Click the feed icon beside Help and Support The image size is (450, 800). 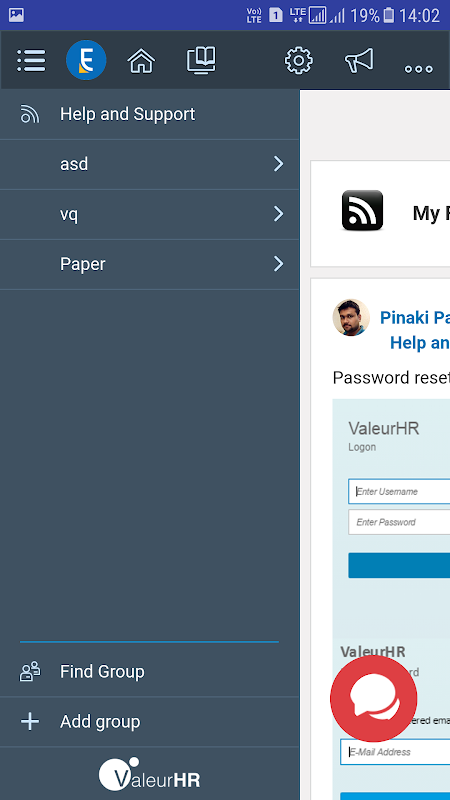[x=30, y=114]
